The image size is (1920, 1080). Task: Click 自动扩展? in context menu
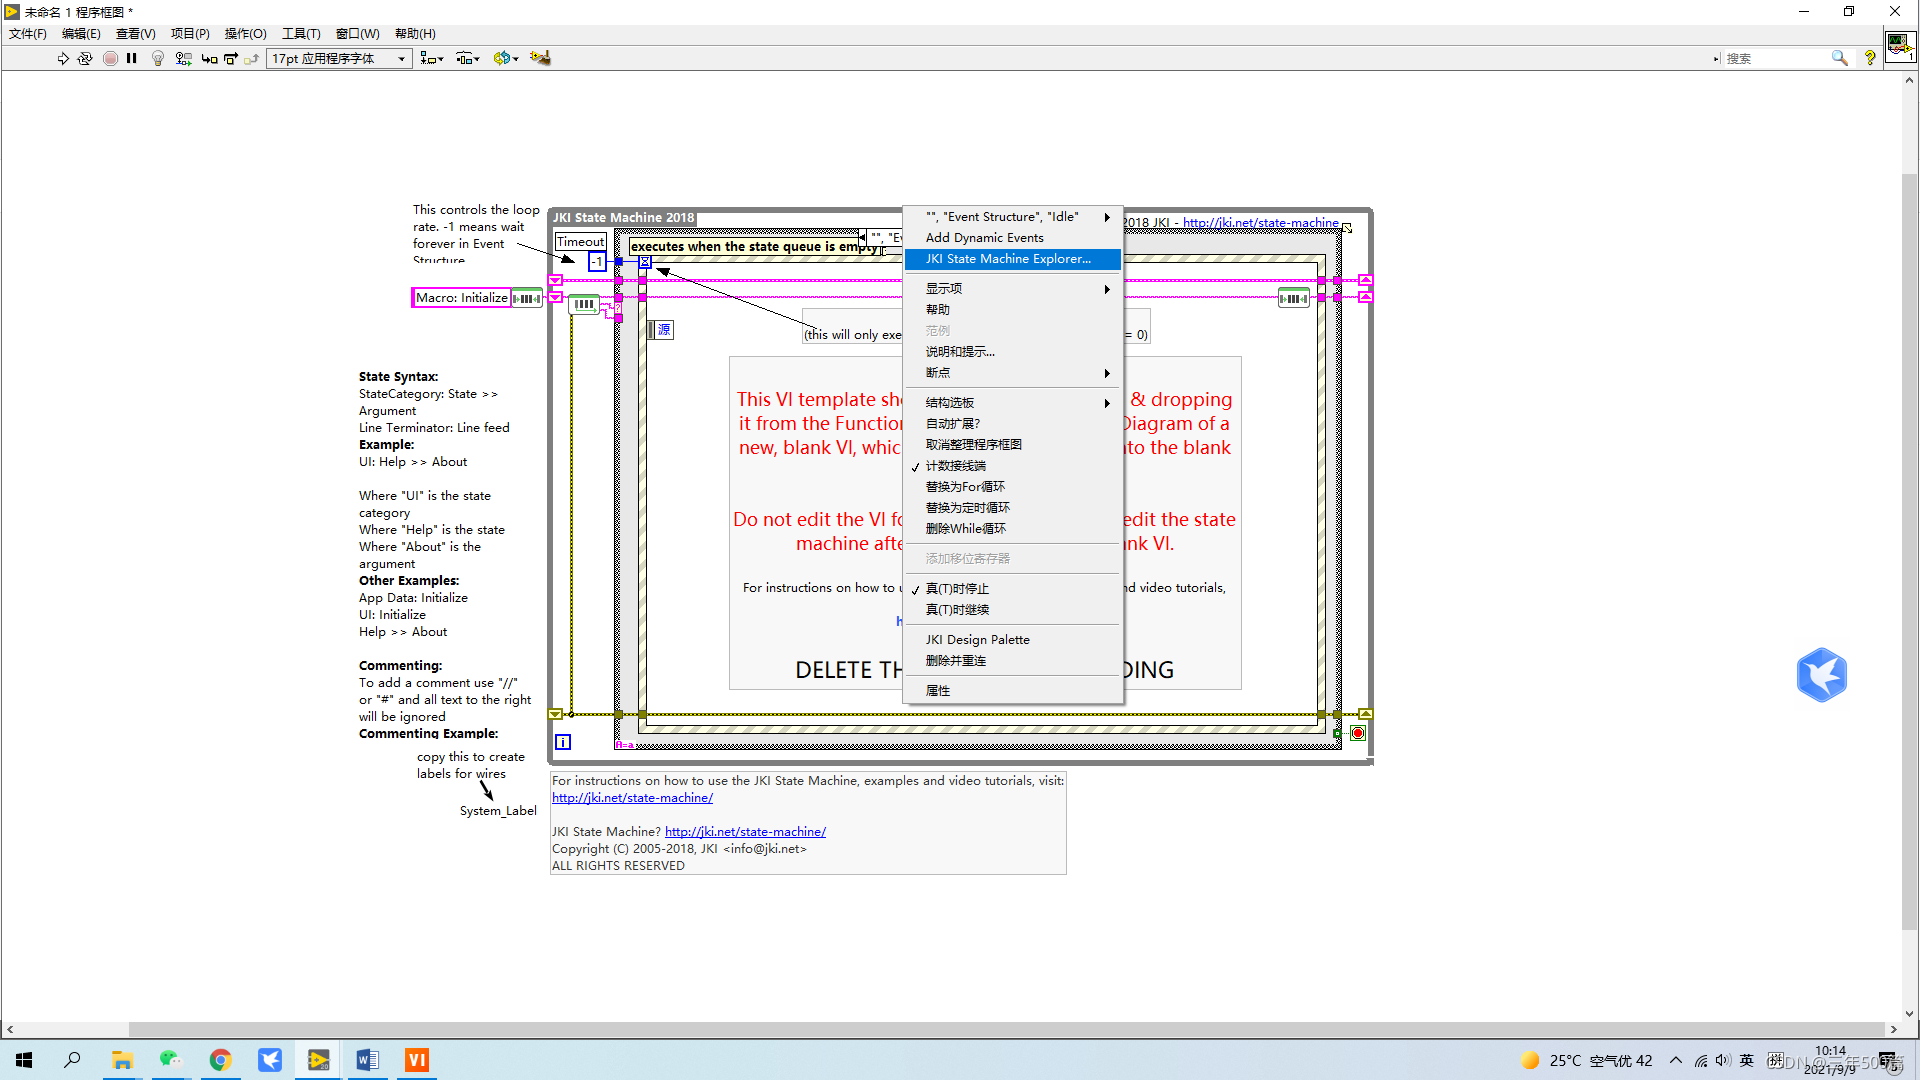tap(1012, 423)
